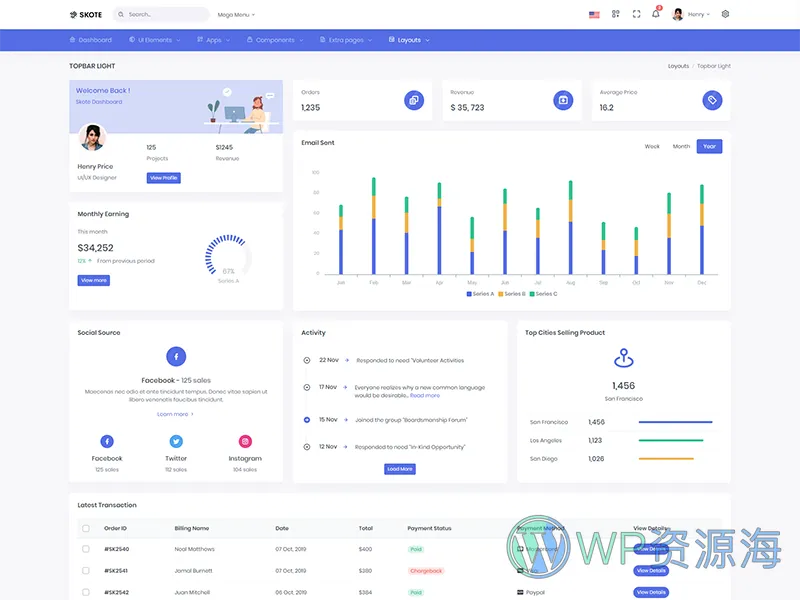Click the Instagram social icon
800x600 pixels.
pyautogui.click(x=245, y=441)
